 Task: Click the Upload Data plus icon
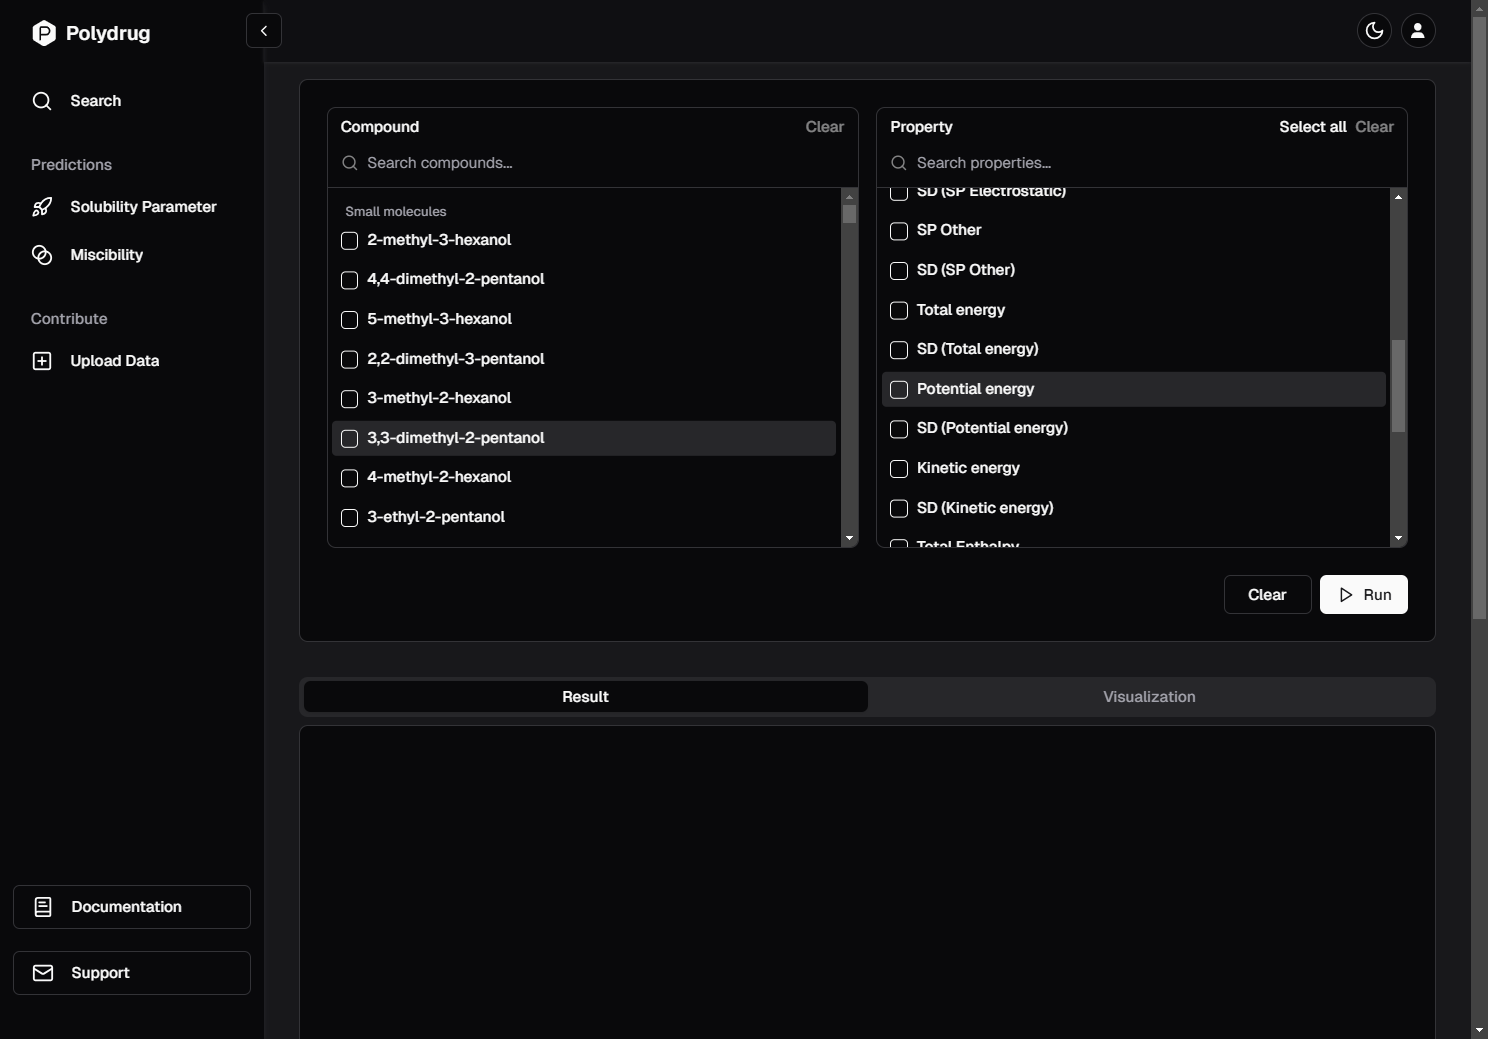pyautogui.click(x=42, y=361)
